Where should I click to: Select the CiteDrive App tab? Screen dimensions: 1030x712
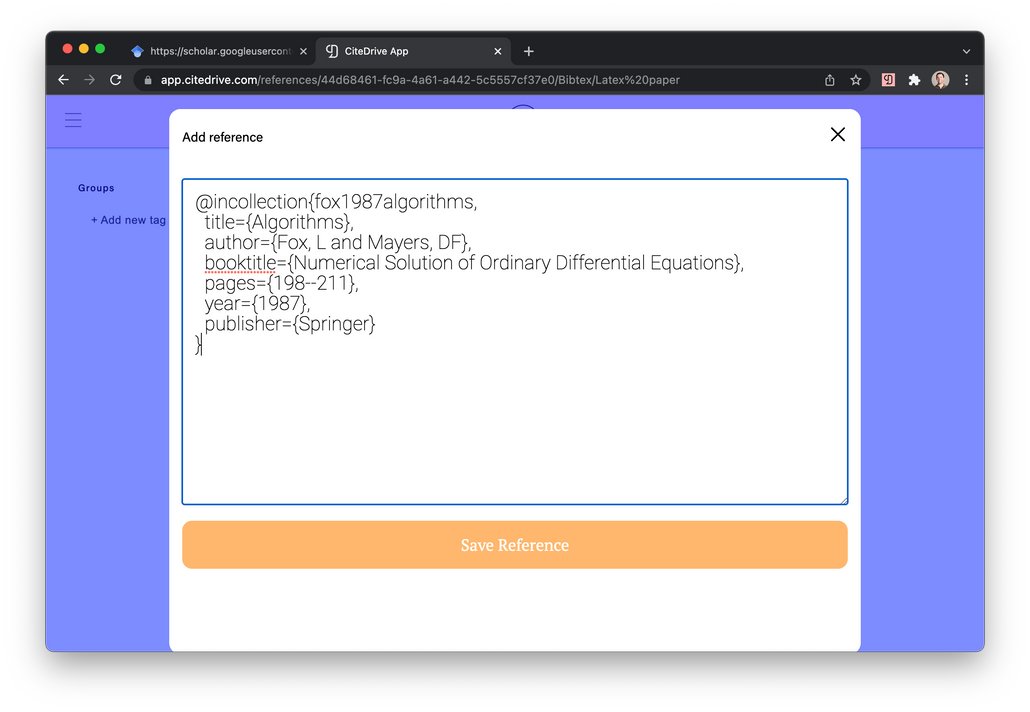pos(400,51)
